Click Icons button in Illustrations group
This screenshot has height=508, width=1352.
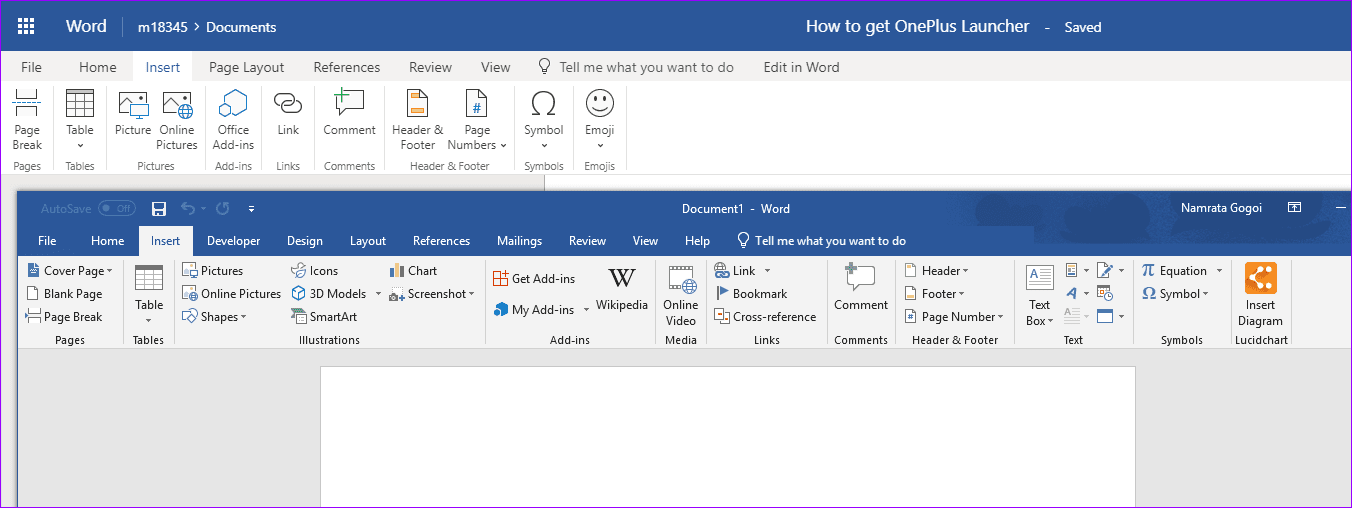(x=315, y=271)
